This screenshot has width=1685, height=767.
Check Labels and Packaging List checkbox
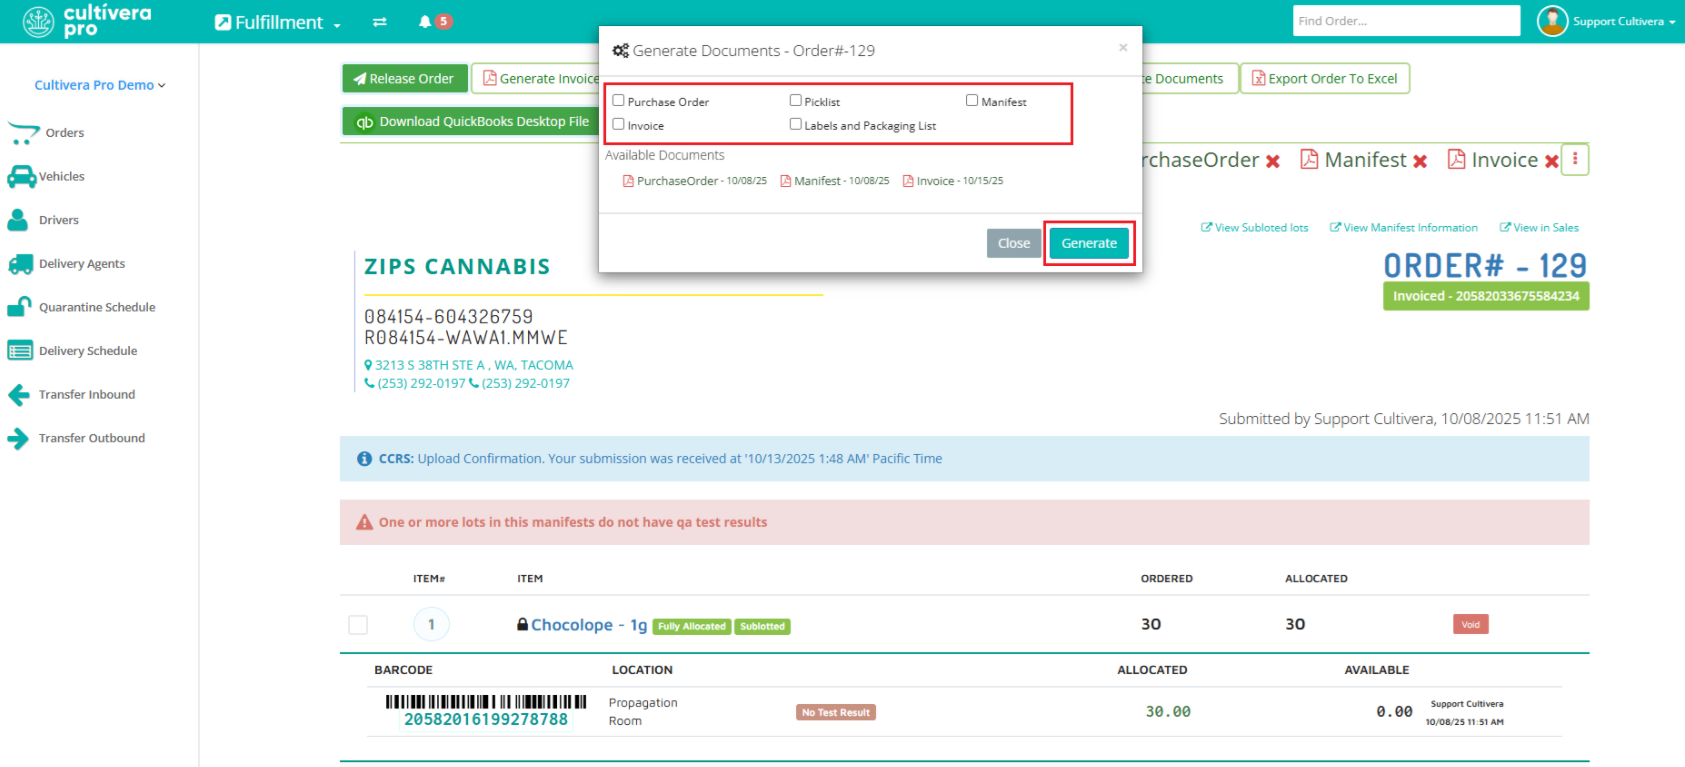coord(796,124)
